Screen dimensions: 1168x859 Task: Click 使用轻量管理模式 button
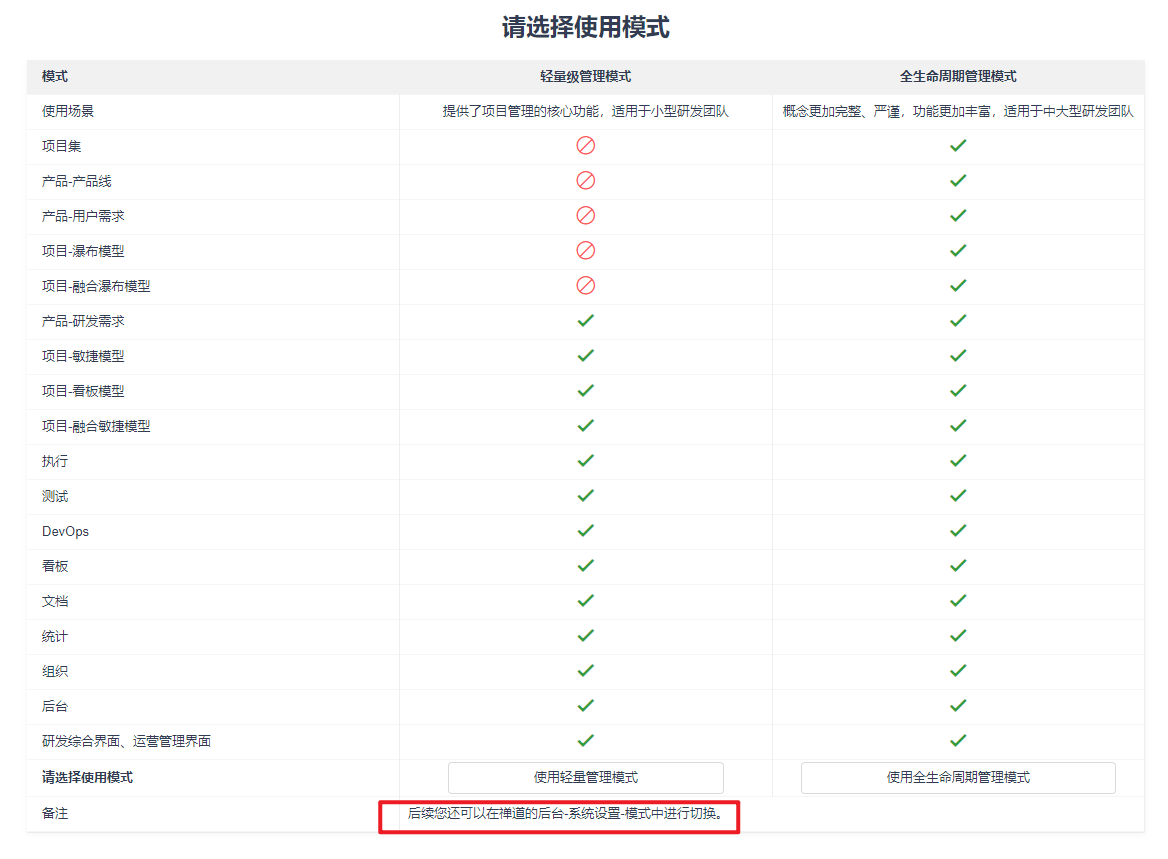[585, 777]
